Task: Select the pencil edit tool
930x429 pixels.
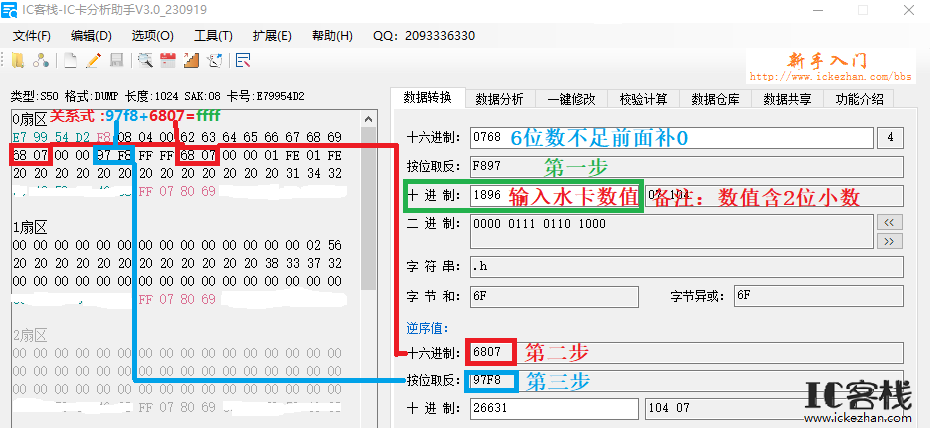Action: (93, 60)
